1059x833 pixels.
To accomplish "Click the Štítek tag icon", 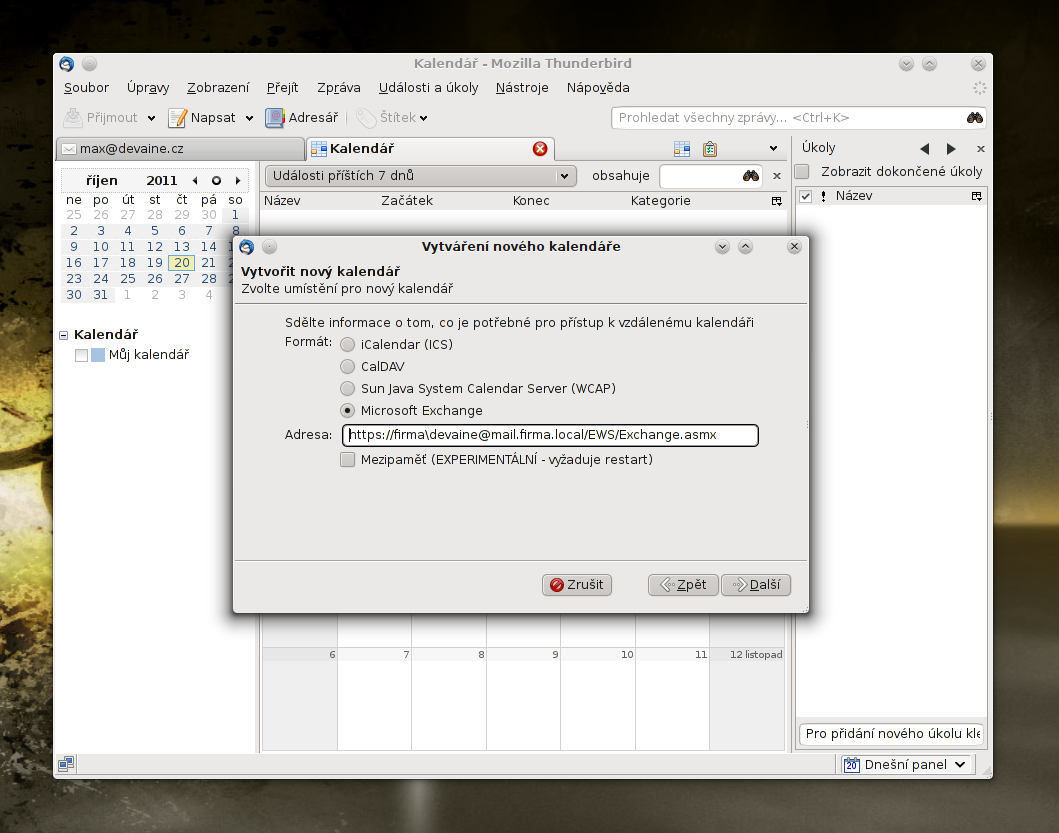I will click(365, 118).
